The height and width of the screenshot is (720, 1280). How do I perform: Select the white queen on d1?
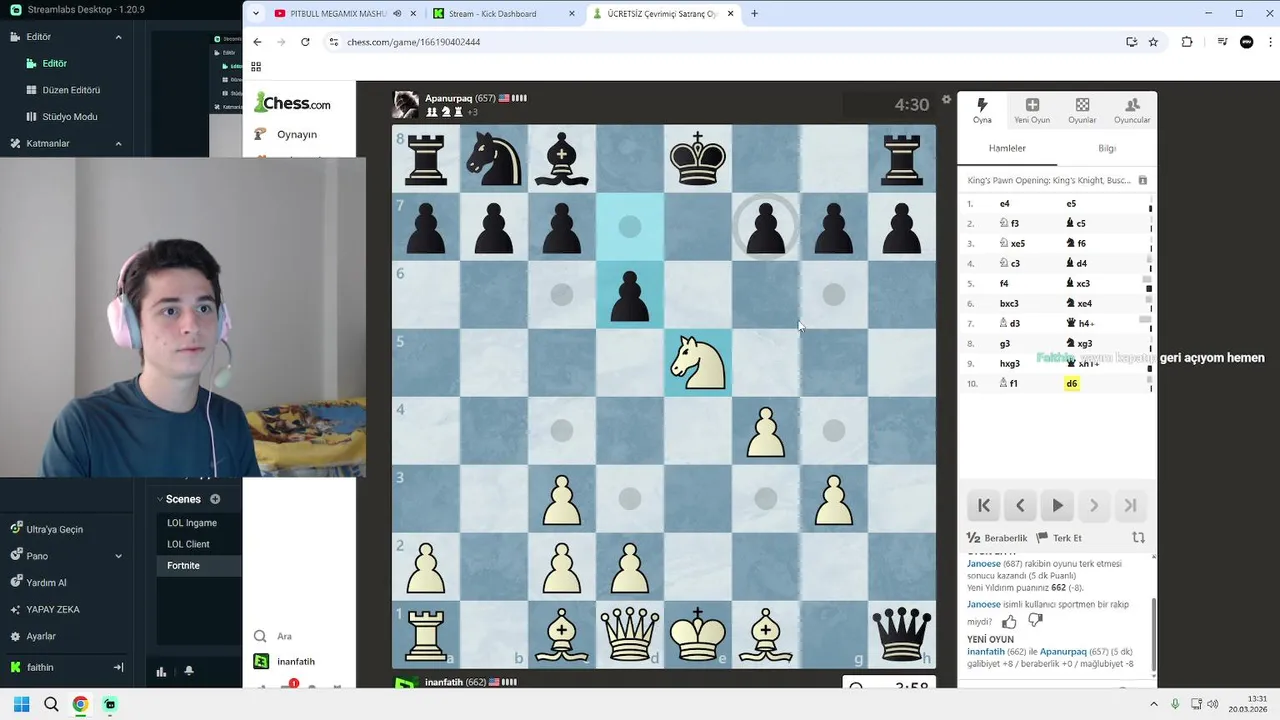click(x=629, y=634)
